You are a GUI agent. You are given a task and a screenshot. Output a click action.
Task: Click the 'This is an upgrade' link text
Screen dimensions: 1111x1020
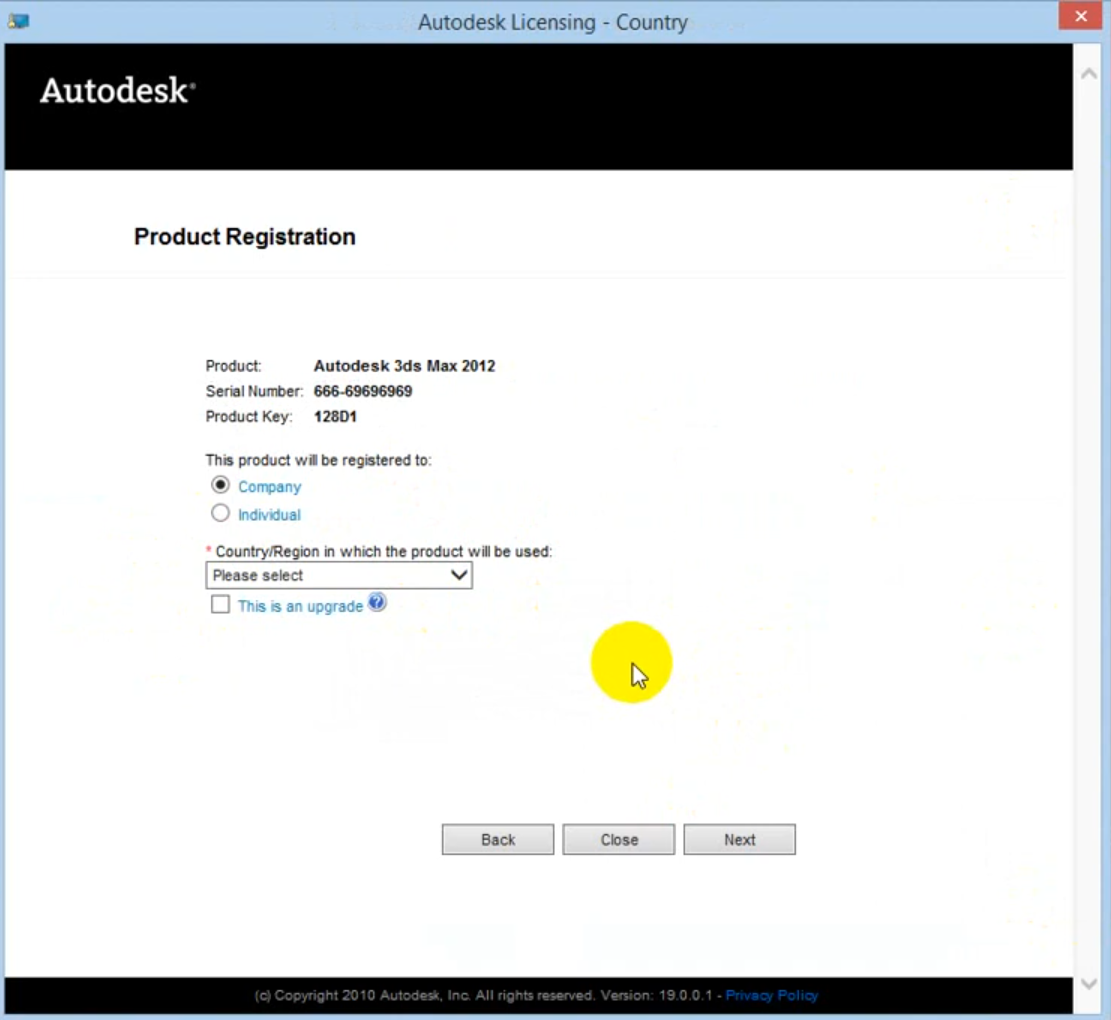point(300,606)
